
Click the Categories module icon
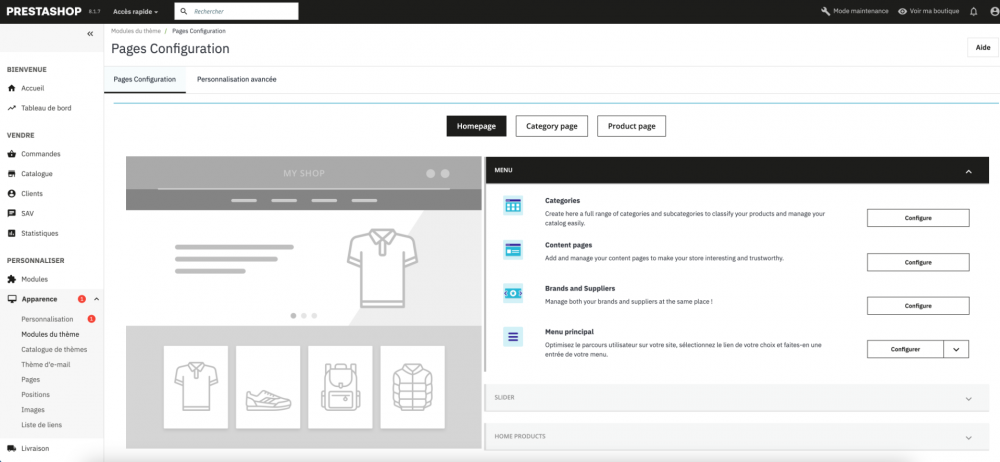coord(513,205)
